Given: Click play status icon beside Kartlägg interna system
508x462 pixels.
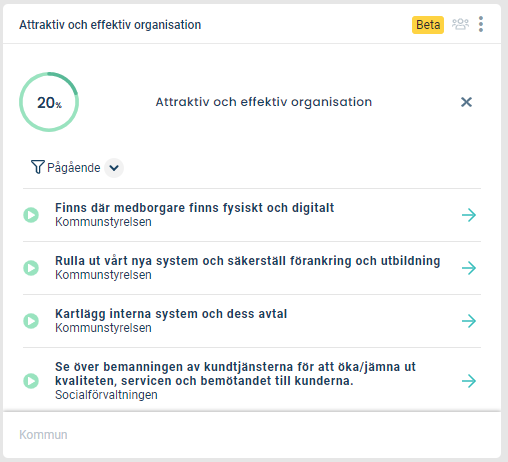Looking at the screenshot, I should (x=31, y=321).
